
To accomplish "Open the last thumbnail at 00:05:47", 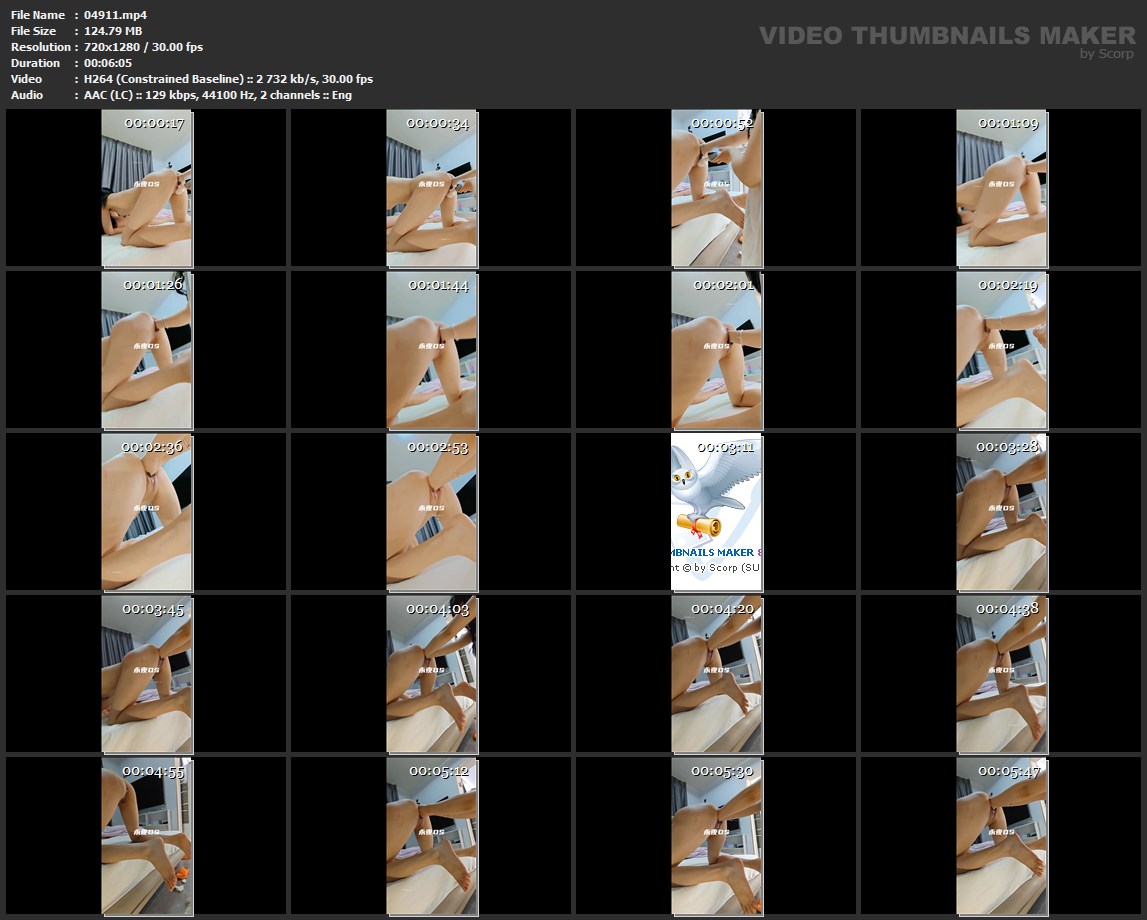I will pos(1001,836).
